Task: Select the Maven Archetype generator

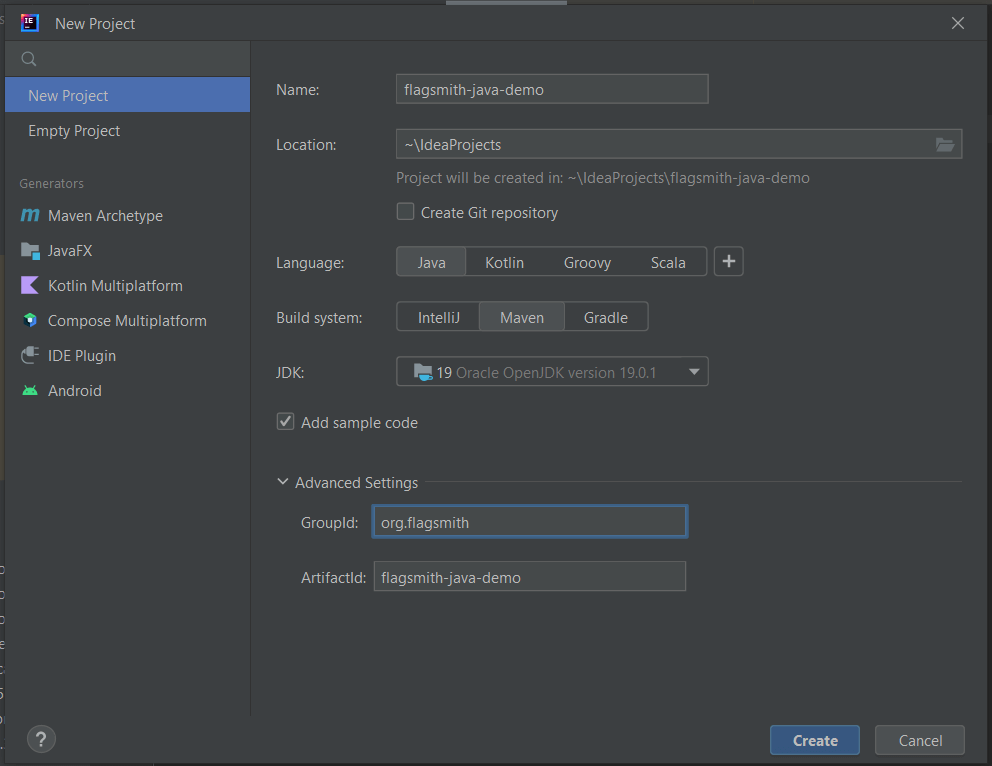Action: click(x=104, y=215)
